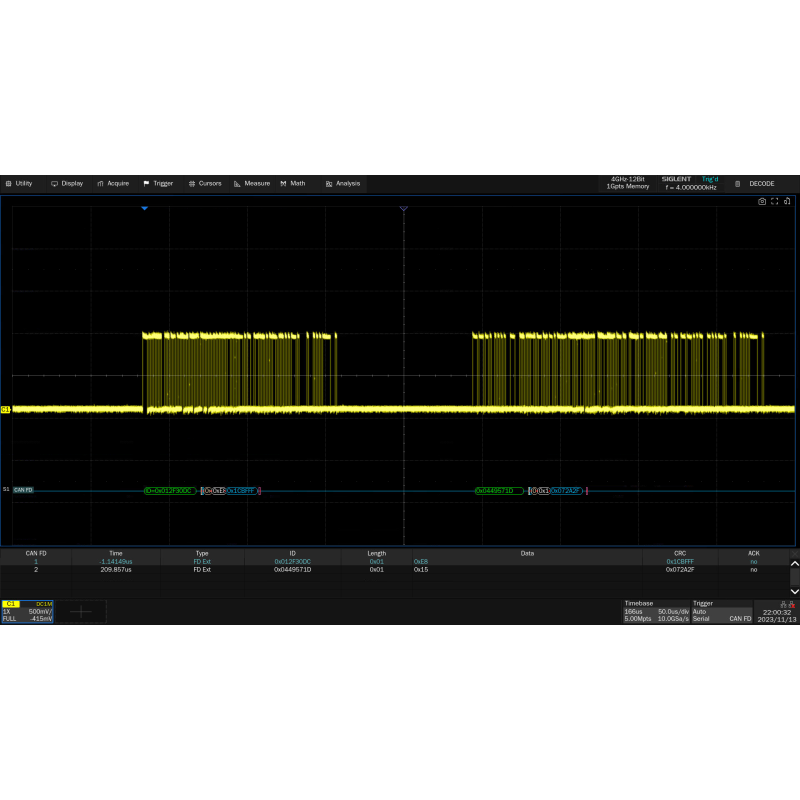Click the DECODE button
This screenshot has width=800, height=800.
(755, 184)
